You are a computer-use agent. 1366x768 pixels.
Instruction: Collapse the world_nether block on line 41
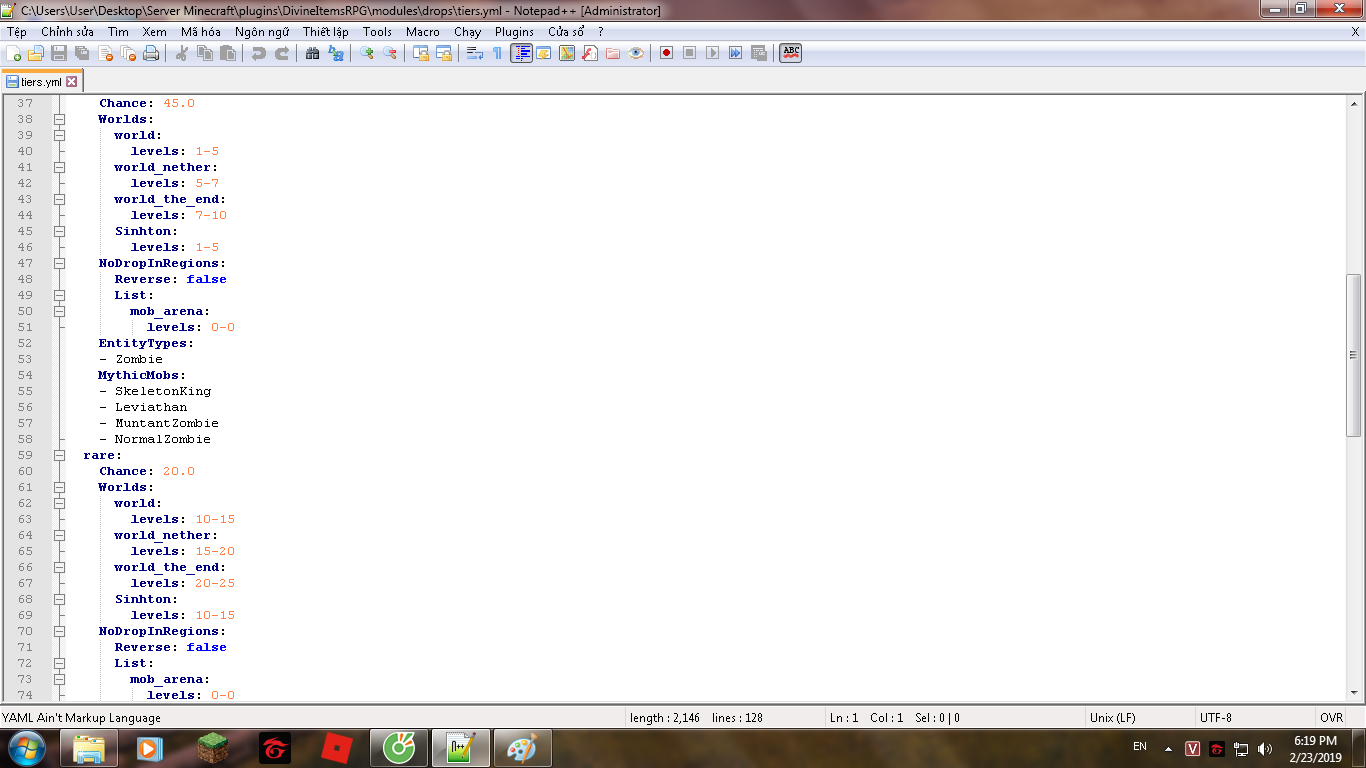coord(59,167)
